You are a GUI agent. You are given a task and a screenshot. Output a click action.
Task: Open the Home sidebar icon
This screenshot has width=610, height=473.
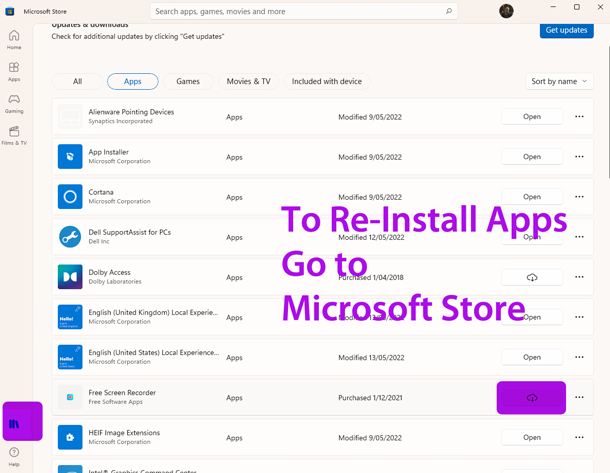click(14, 39)
